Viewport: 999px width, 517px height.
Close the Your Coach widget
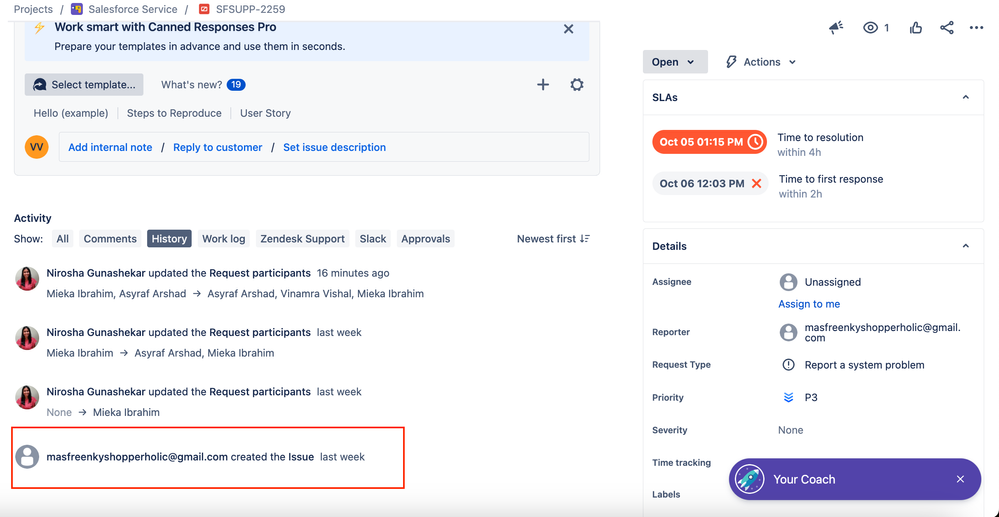point(960,479)
